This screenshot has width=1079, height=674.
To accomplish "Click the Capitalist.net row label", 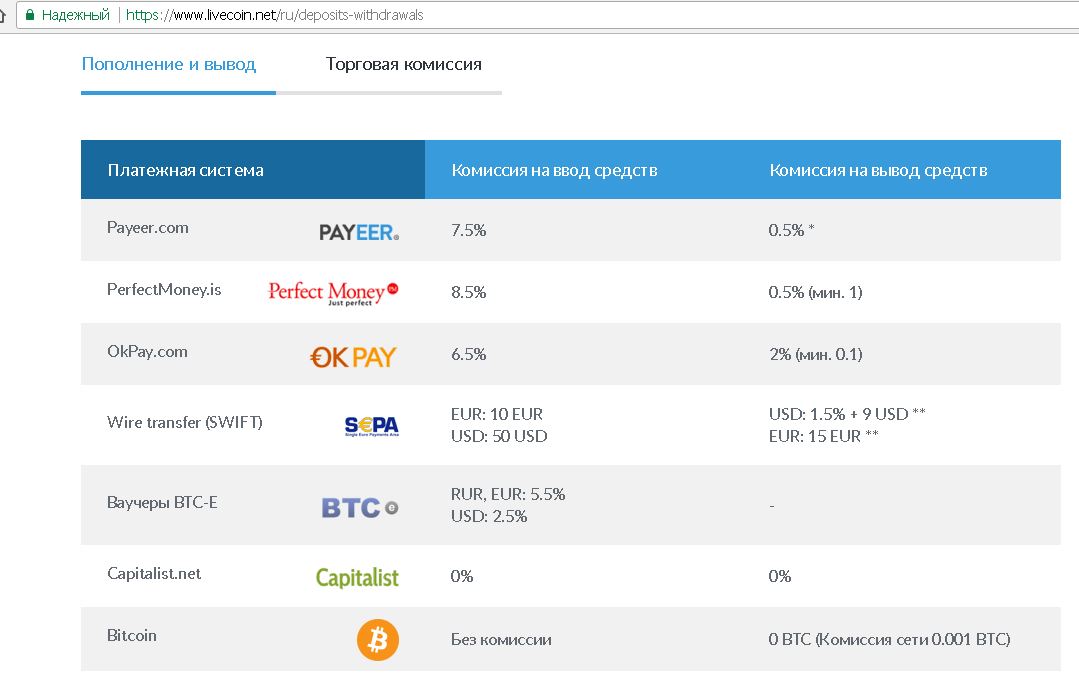I will pyautogui.click(x=154, y=574).
